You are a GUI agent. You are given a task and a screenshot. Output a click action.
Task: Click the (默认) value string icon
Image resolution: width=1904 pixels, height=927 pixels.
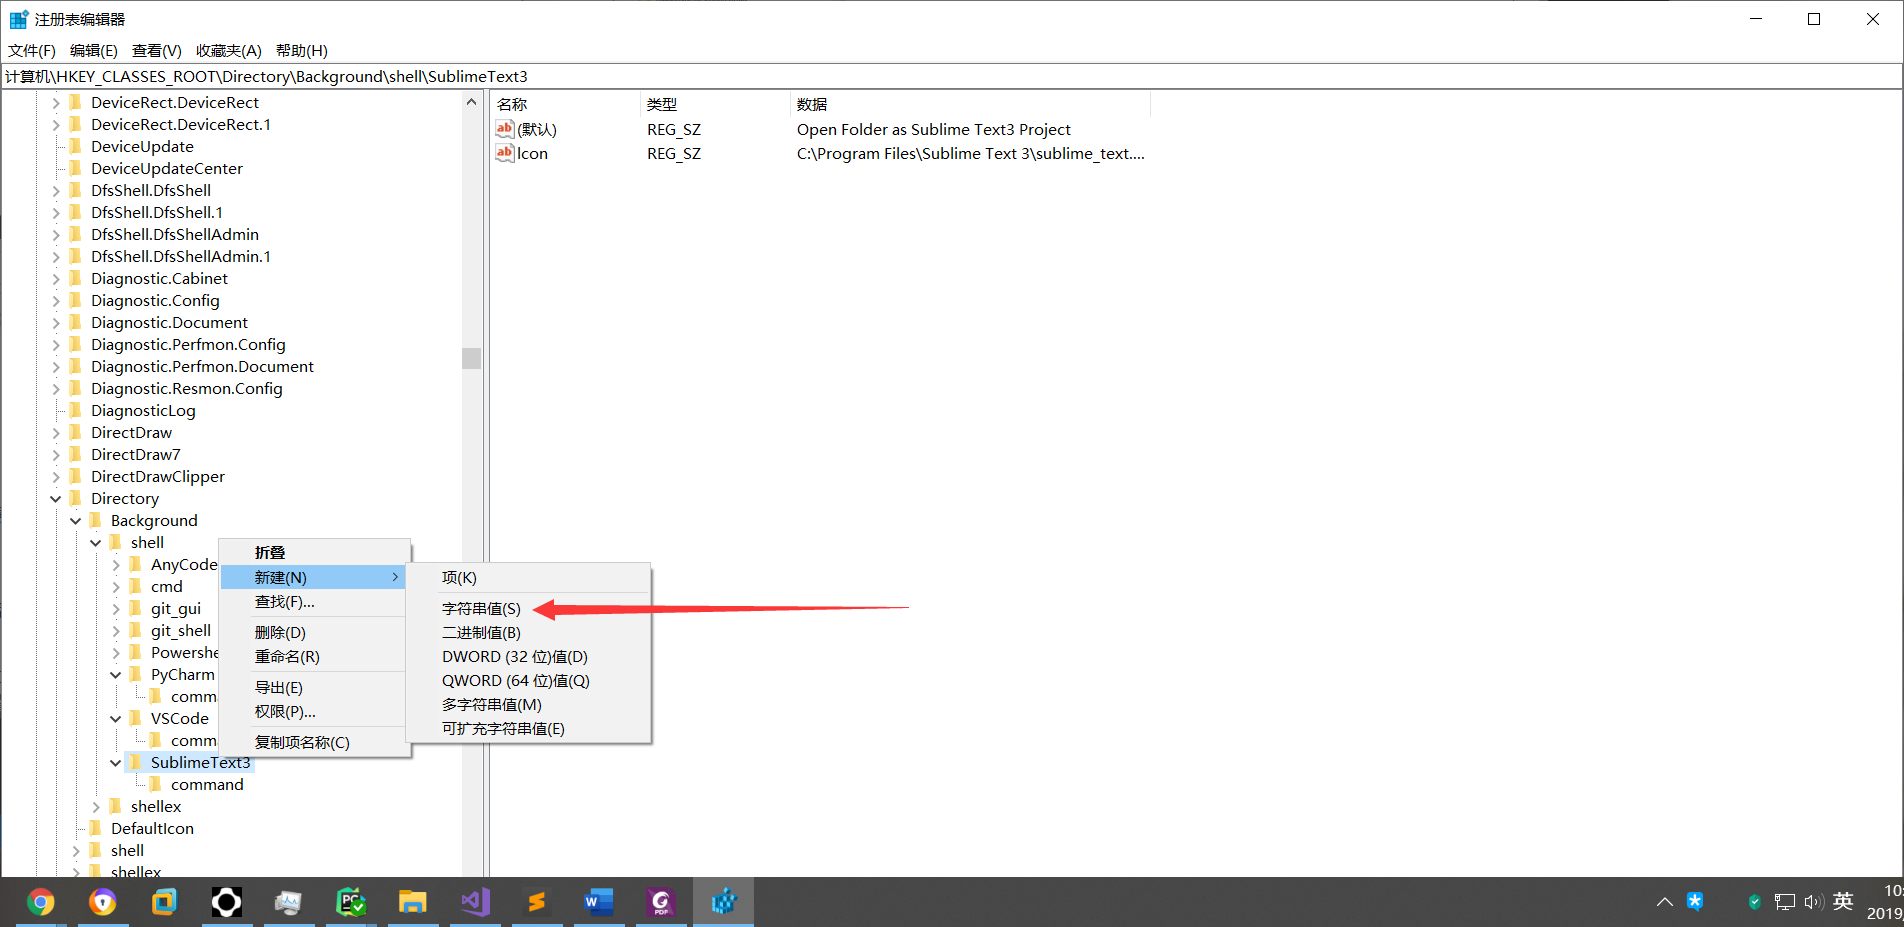point(505,129)
